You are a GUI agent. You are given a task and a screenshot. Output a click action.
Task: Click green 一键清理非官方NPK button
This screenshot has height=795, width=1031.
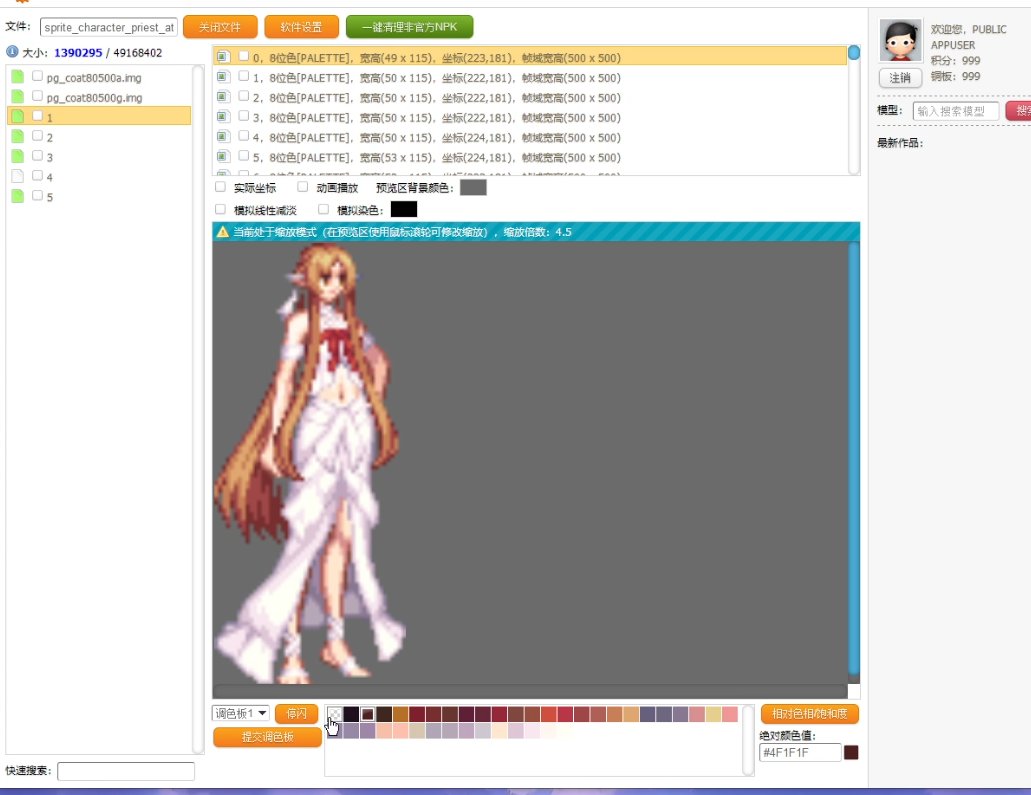click(410, 27)
